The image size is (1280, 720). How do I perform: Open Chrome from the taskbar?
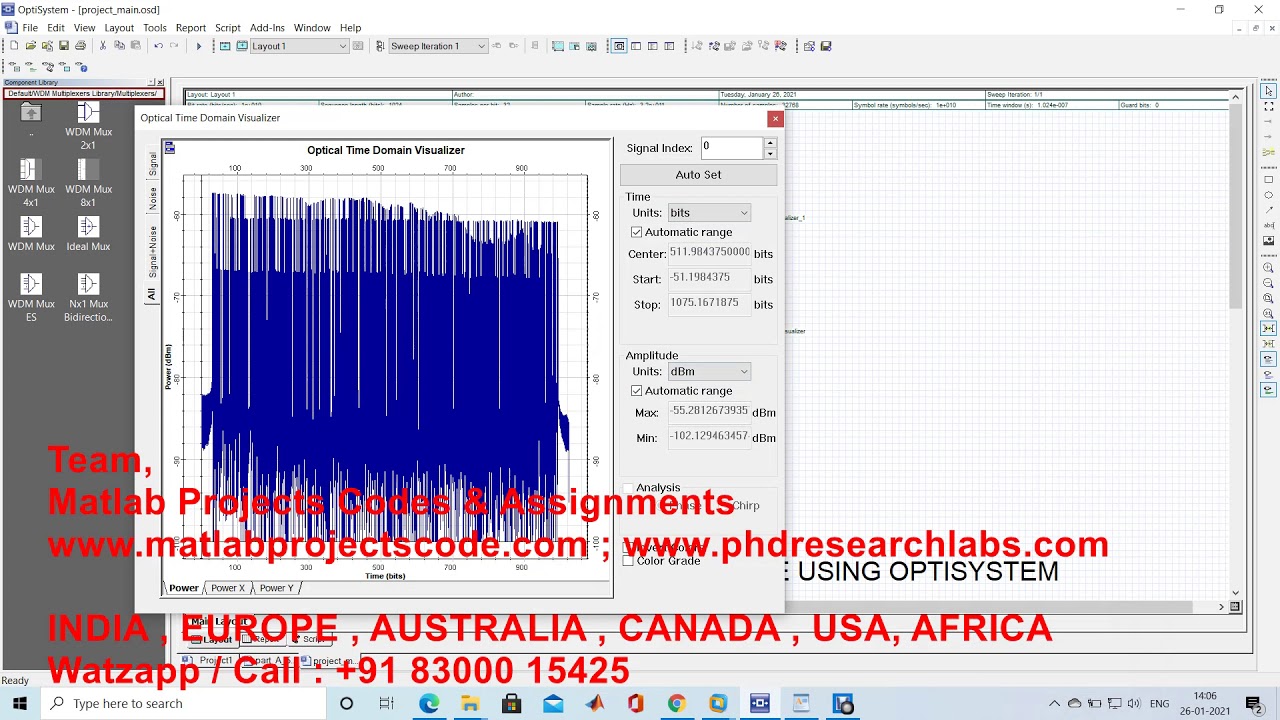point(677,703)
